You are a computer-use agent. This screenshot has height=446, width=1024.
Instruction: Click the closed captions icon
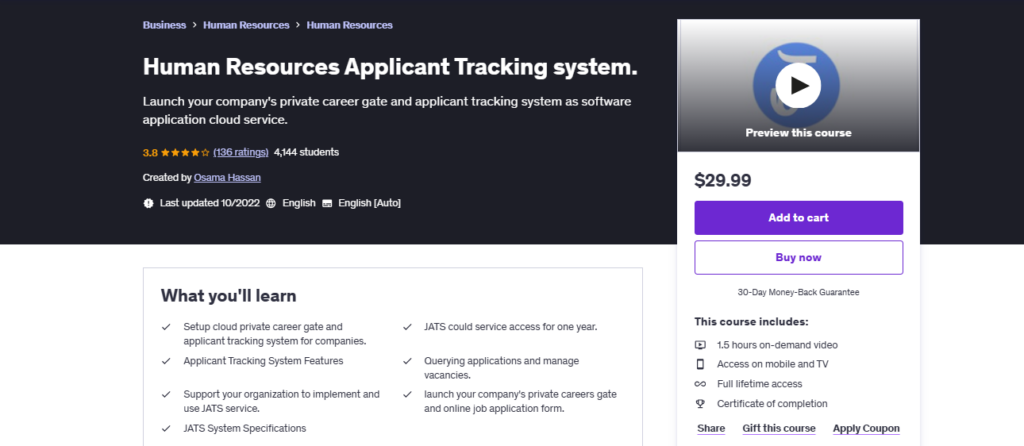click(x=327, y=203)
